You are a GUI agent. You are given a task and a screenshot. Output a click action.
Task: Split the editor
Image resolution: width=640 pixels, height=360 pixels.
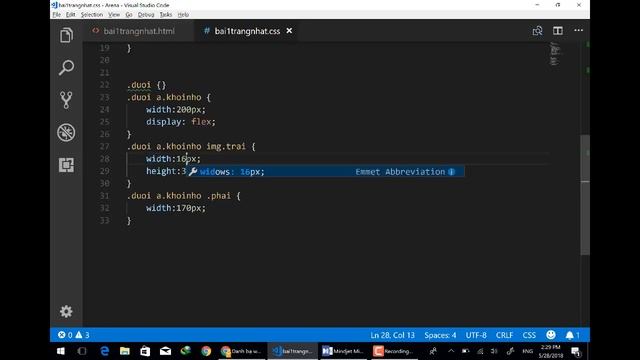(x=558, y=31)
